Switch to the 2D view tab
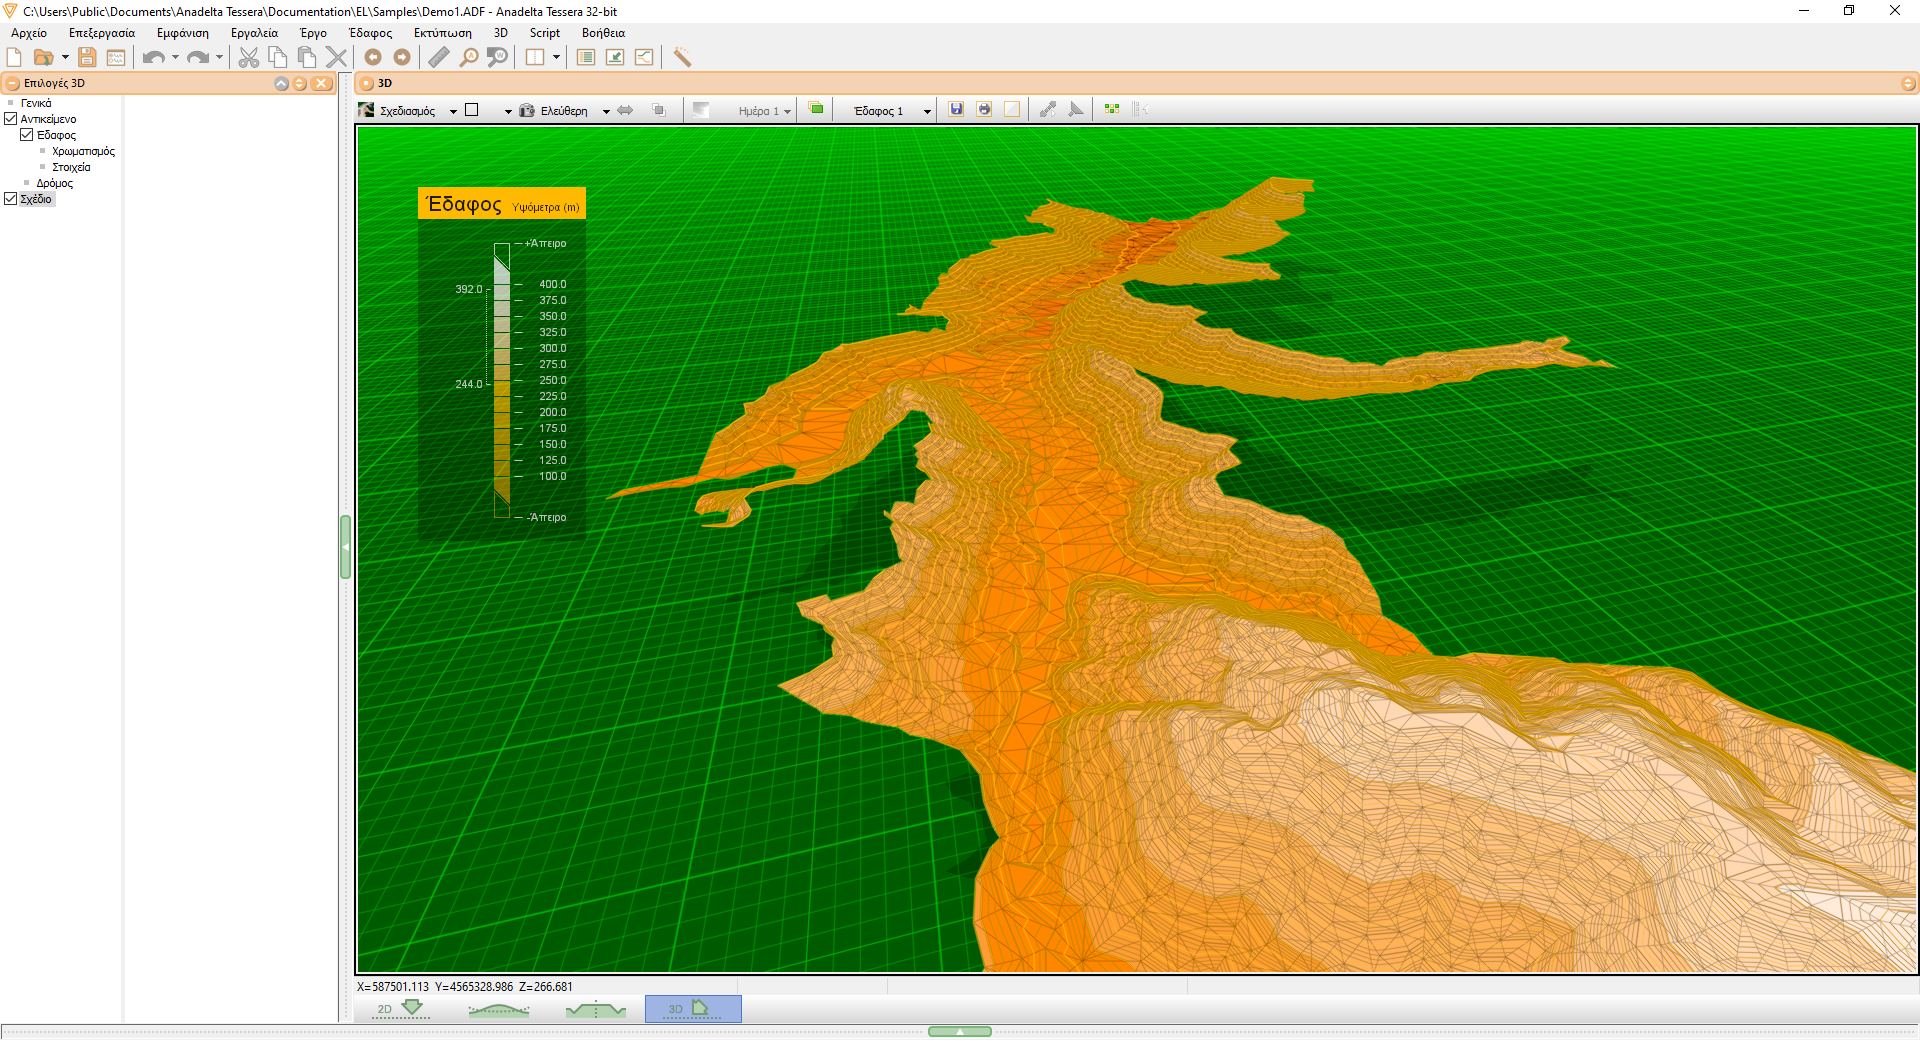The width and height of the screenshot is (1920, 1041). pos(400,1008)
